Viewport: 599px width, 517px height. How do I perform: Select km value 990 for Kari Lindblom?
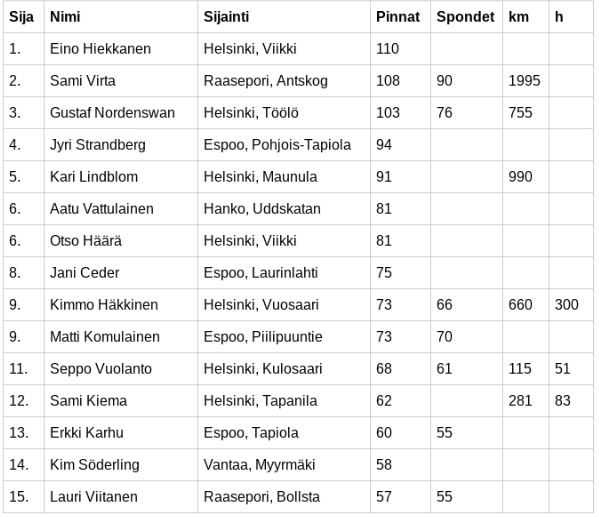point(520,177)
